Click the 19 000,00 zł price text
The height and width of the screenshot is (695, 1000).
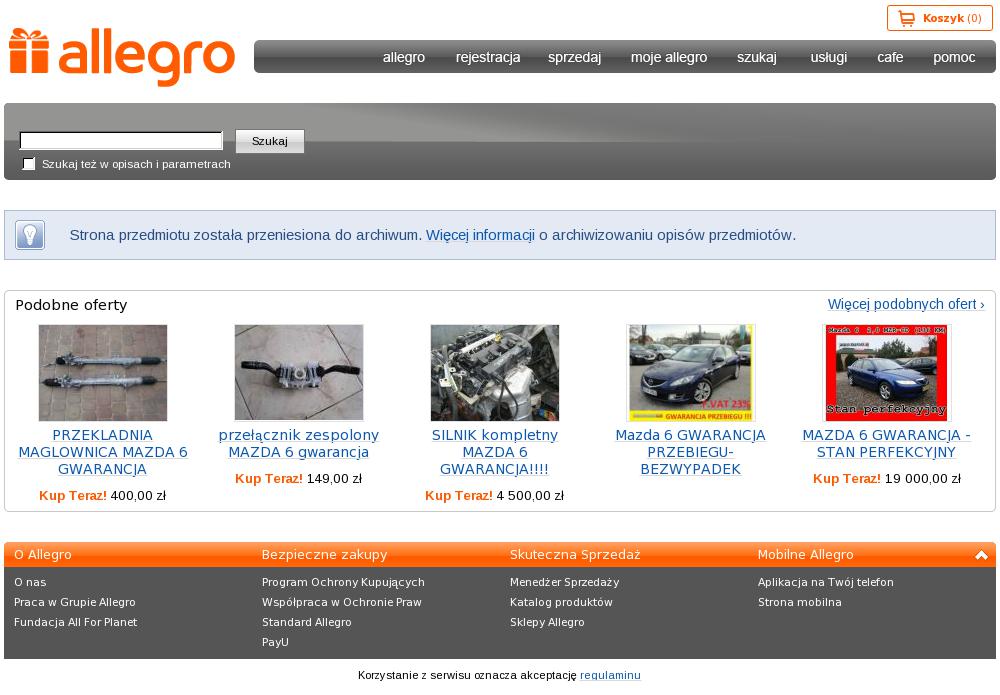pos(922,478)
